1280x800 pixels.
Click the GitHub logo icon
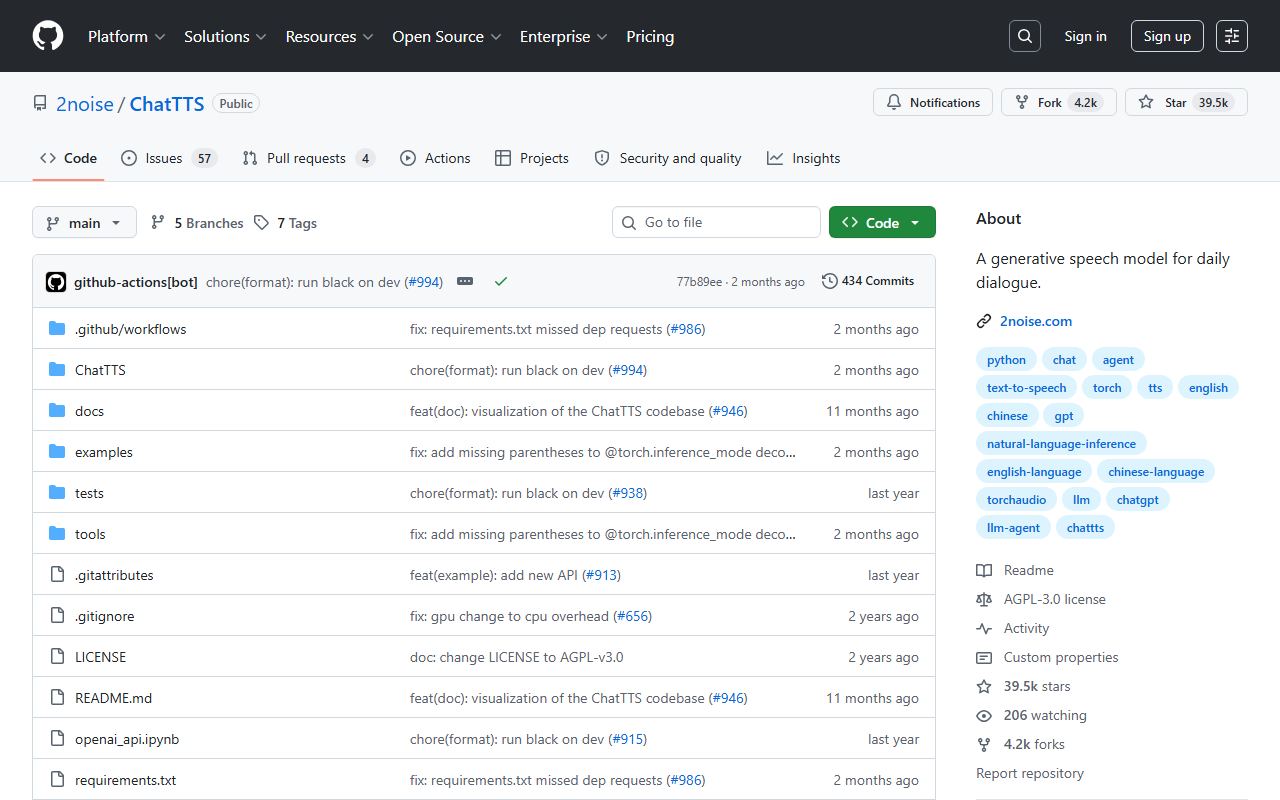pyautogui.click(x=48, y=36)
